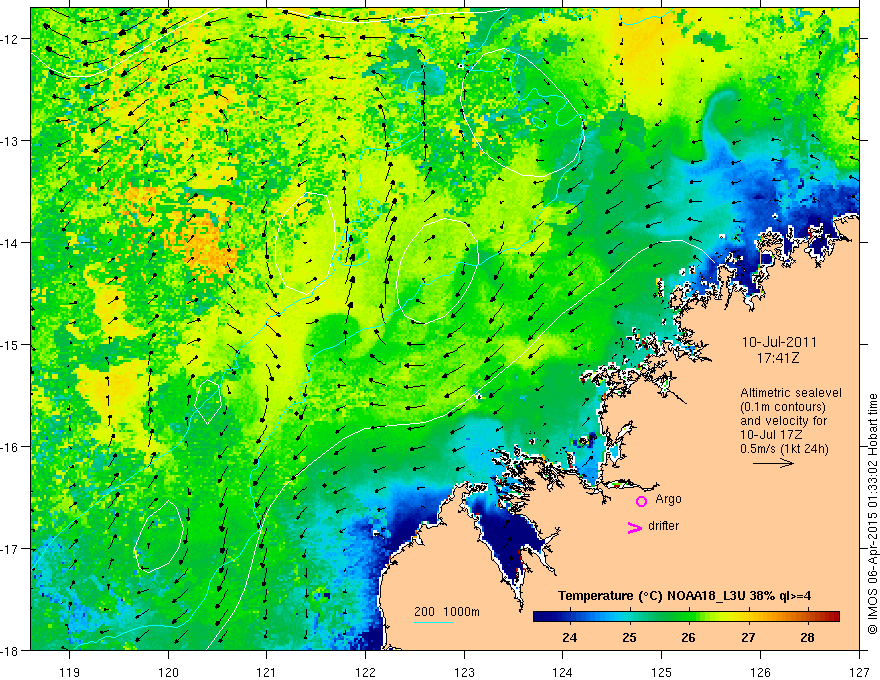Image resolution: width=880 pixels, height=680 pixels.
Task: Click the longitude axis label 125
Action: 662,672
